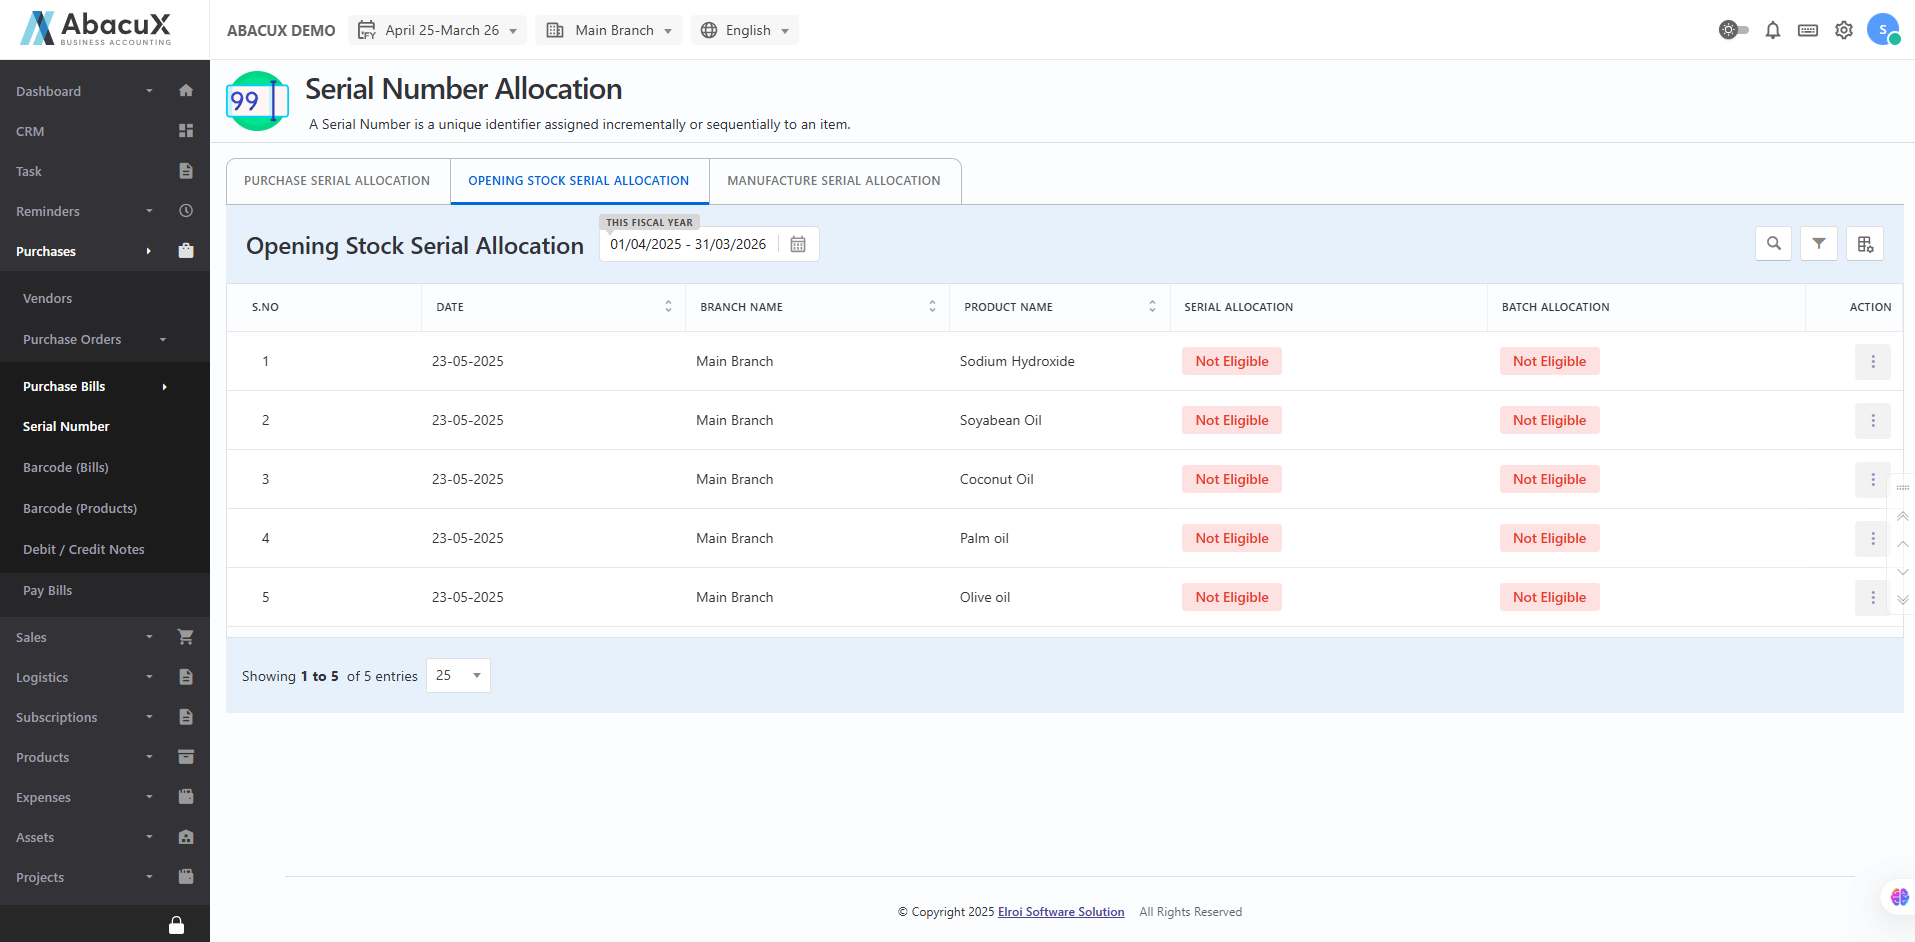Switch to Manufacture Serial Allocation tab
The height and width of the screenshot is (942, 1915).
tap(833, 181)
